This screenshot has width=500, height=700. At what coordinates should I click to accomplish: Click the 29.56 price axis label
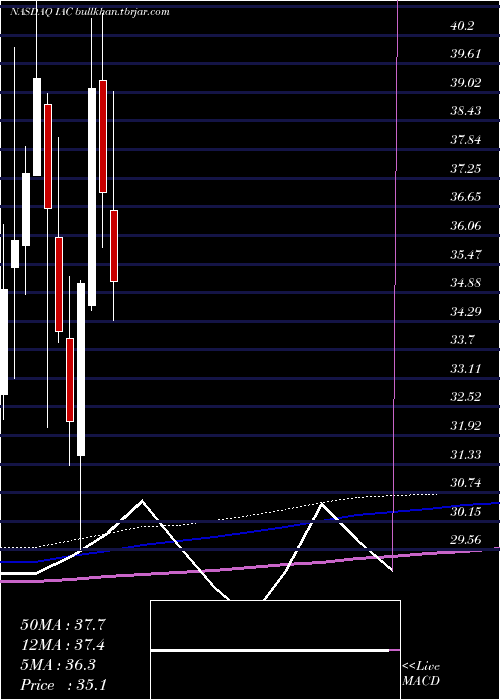click(x=466, y=540)
